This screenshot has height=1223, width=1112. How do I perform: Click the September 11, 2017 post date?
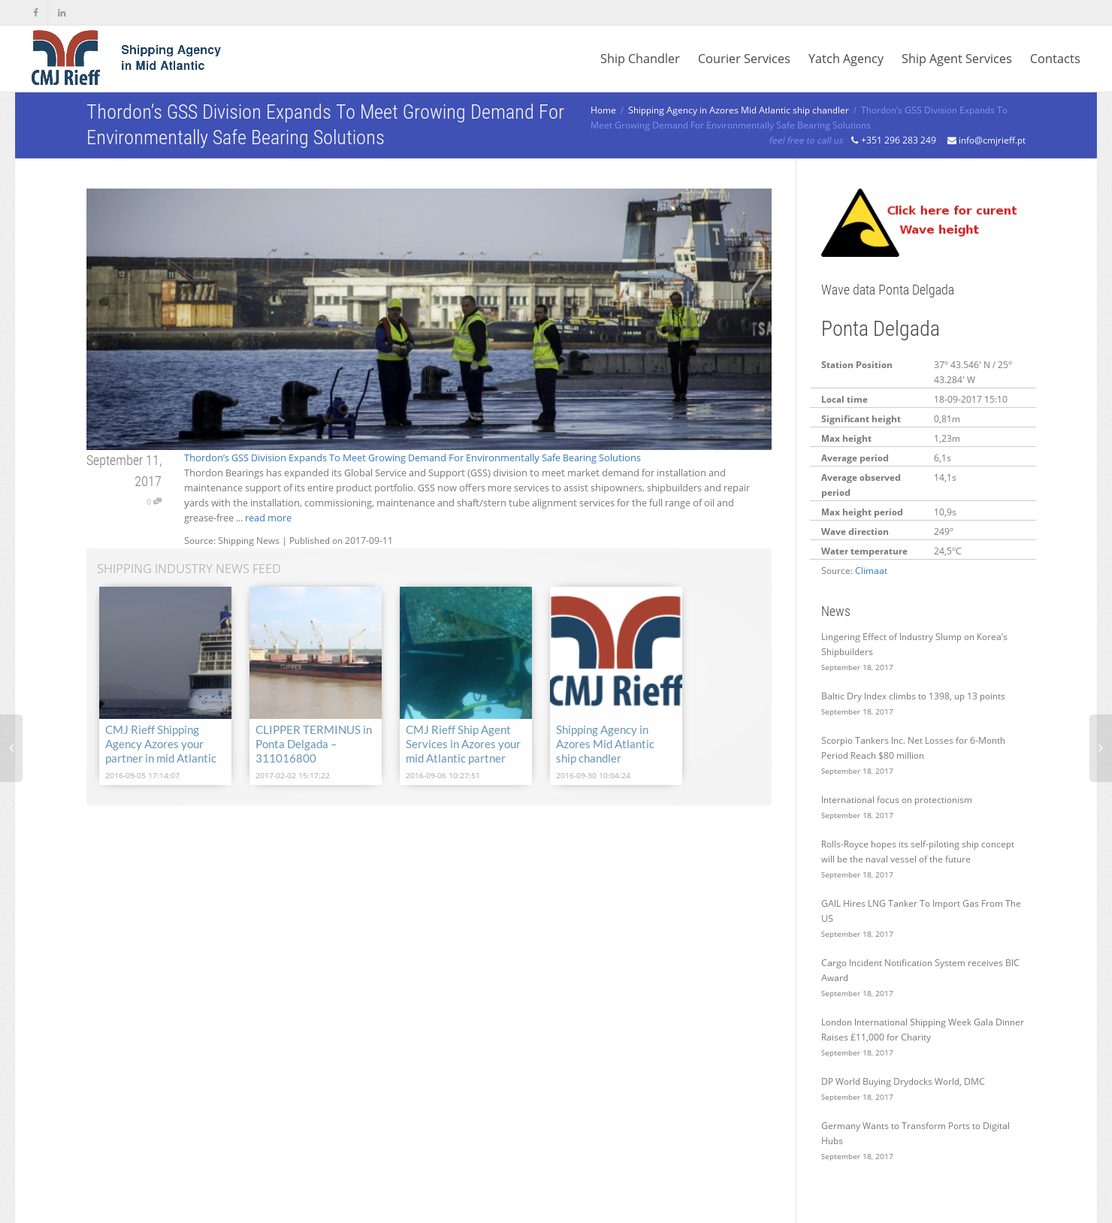(124, 471)
